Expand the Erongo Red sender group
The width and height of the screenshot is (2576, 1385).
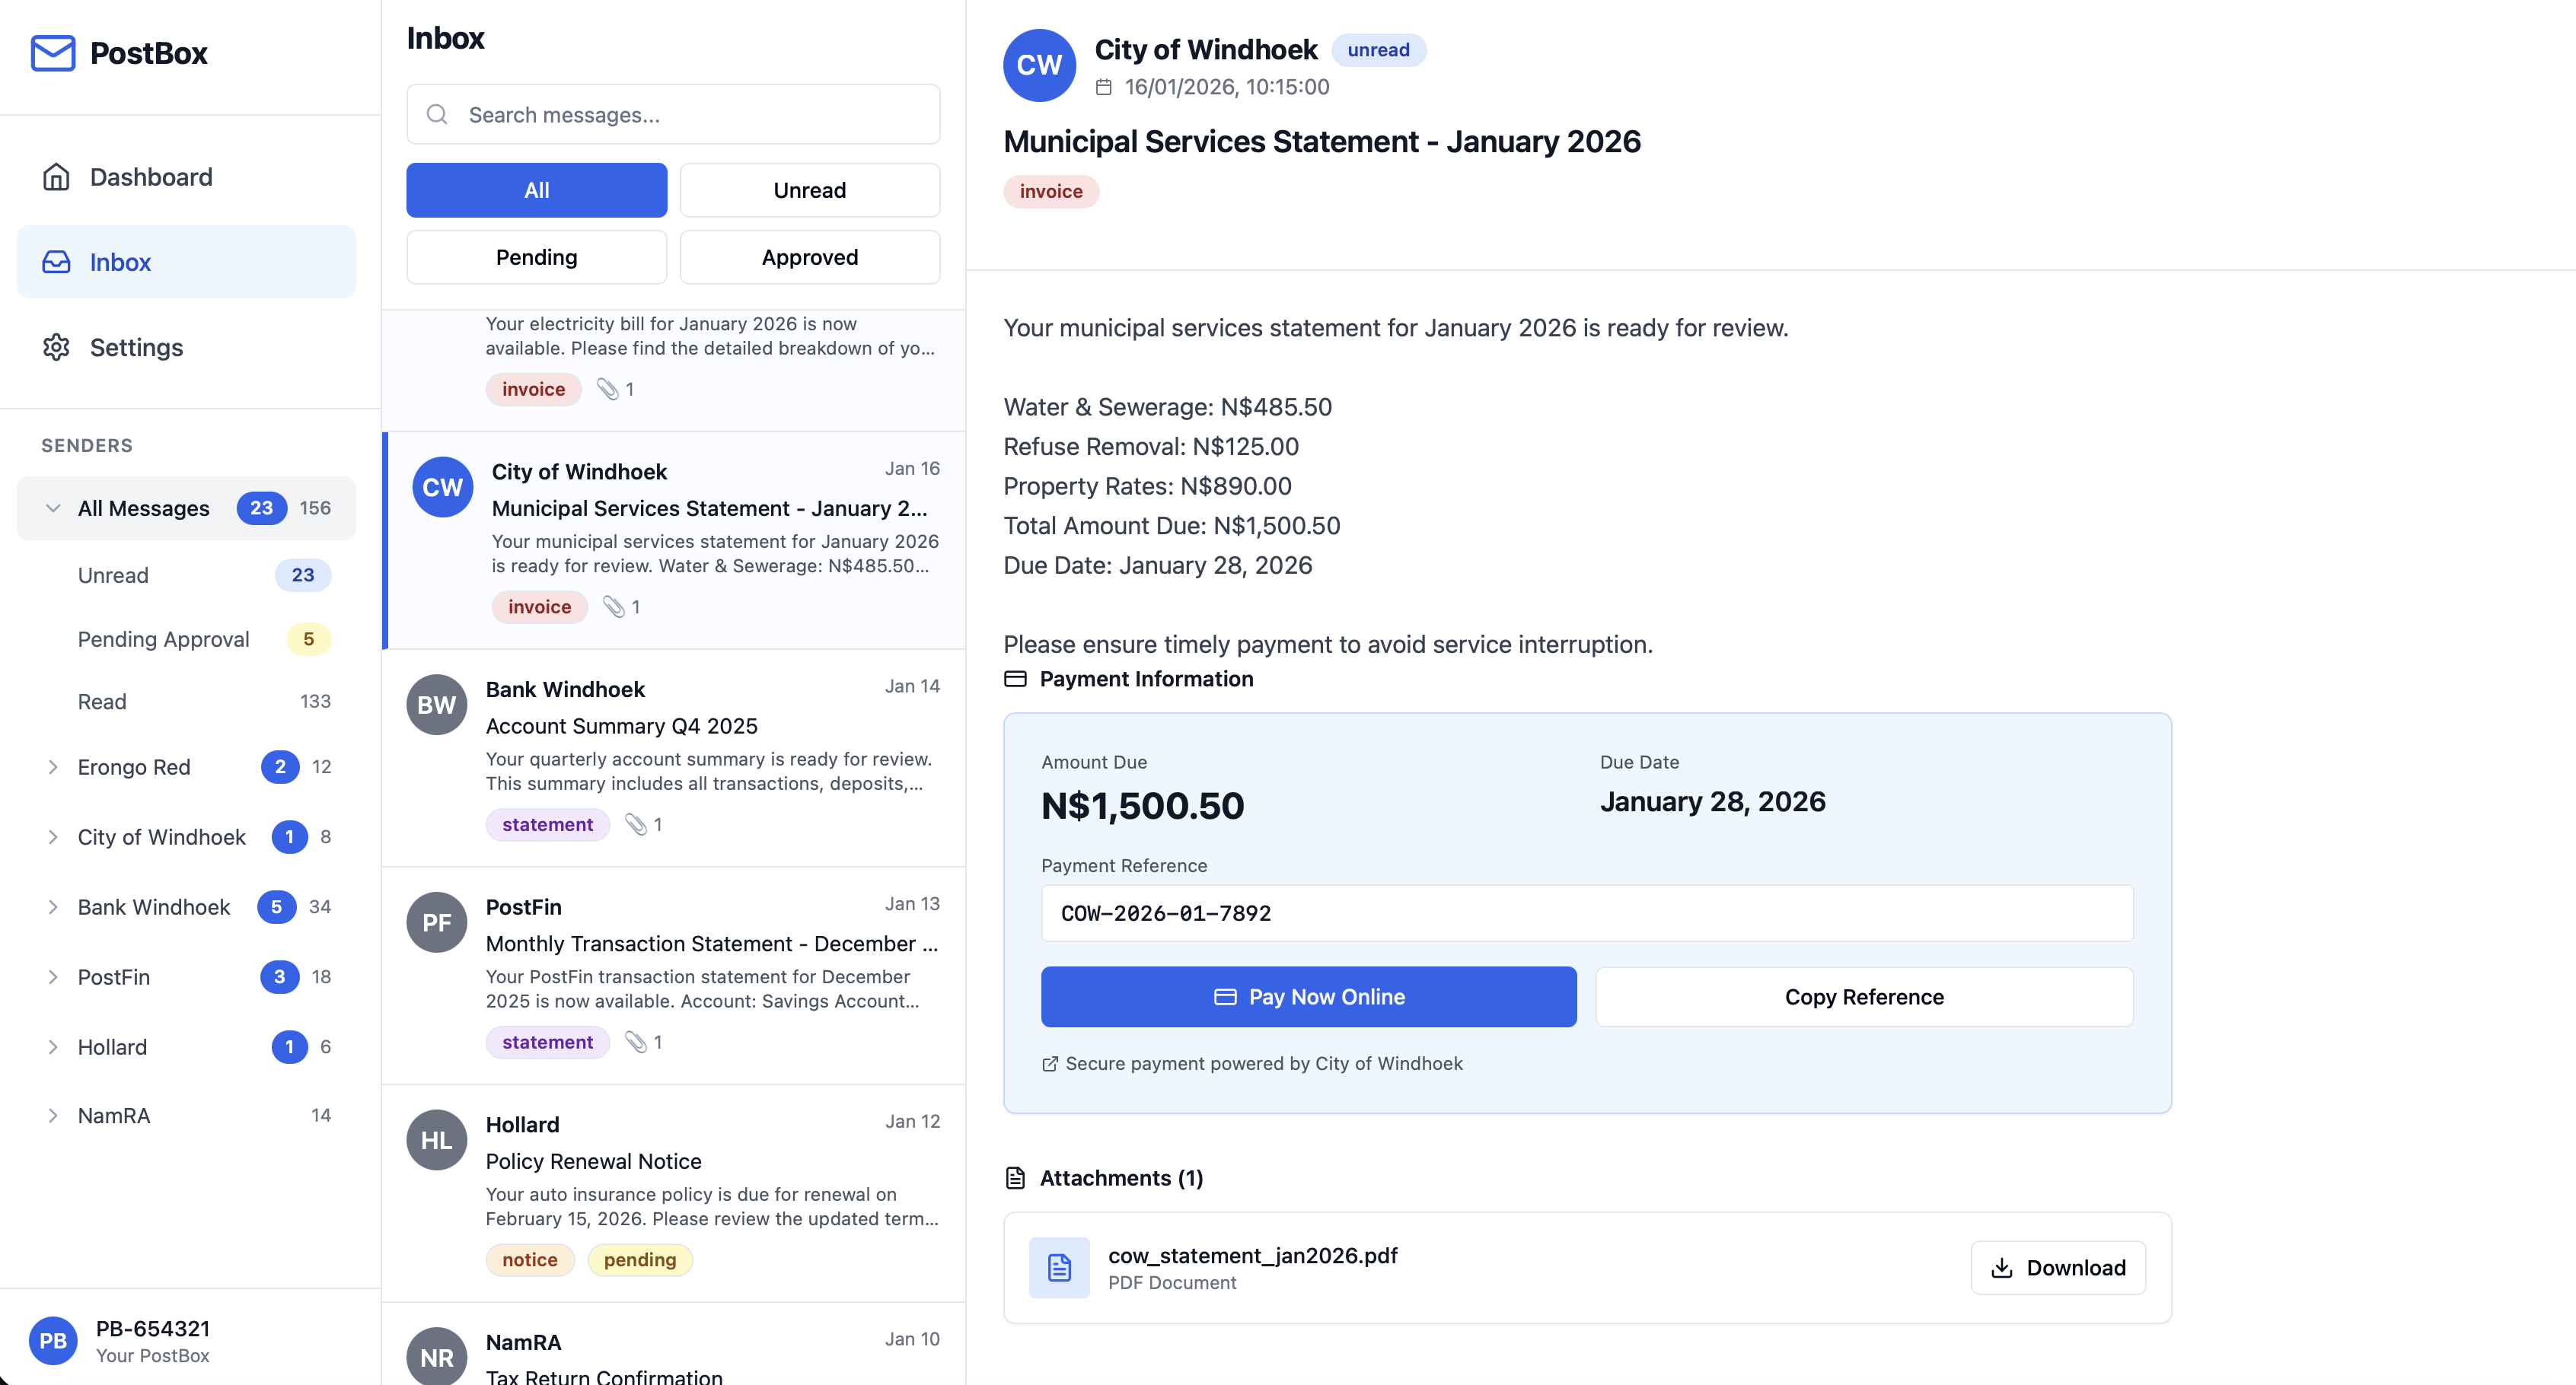tap(53, 767)
